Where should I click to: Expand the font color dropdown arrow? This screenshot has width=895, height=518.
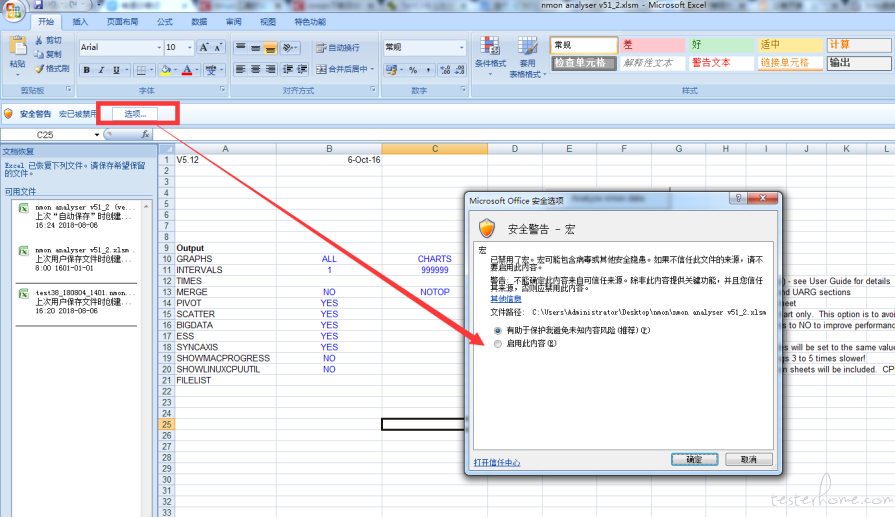tap(197, 70)
